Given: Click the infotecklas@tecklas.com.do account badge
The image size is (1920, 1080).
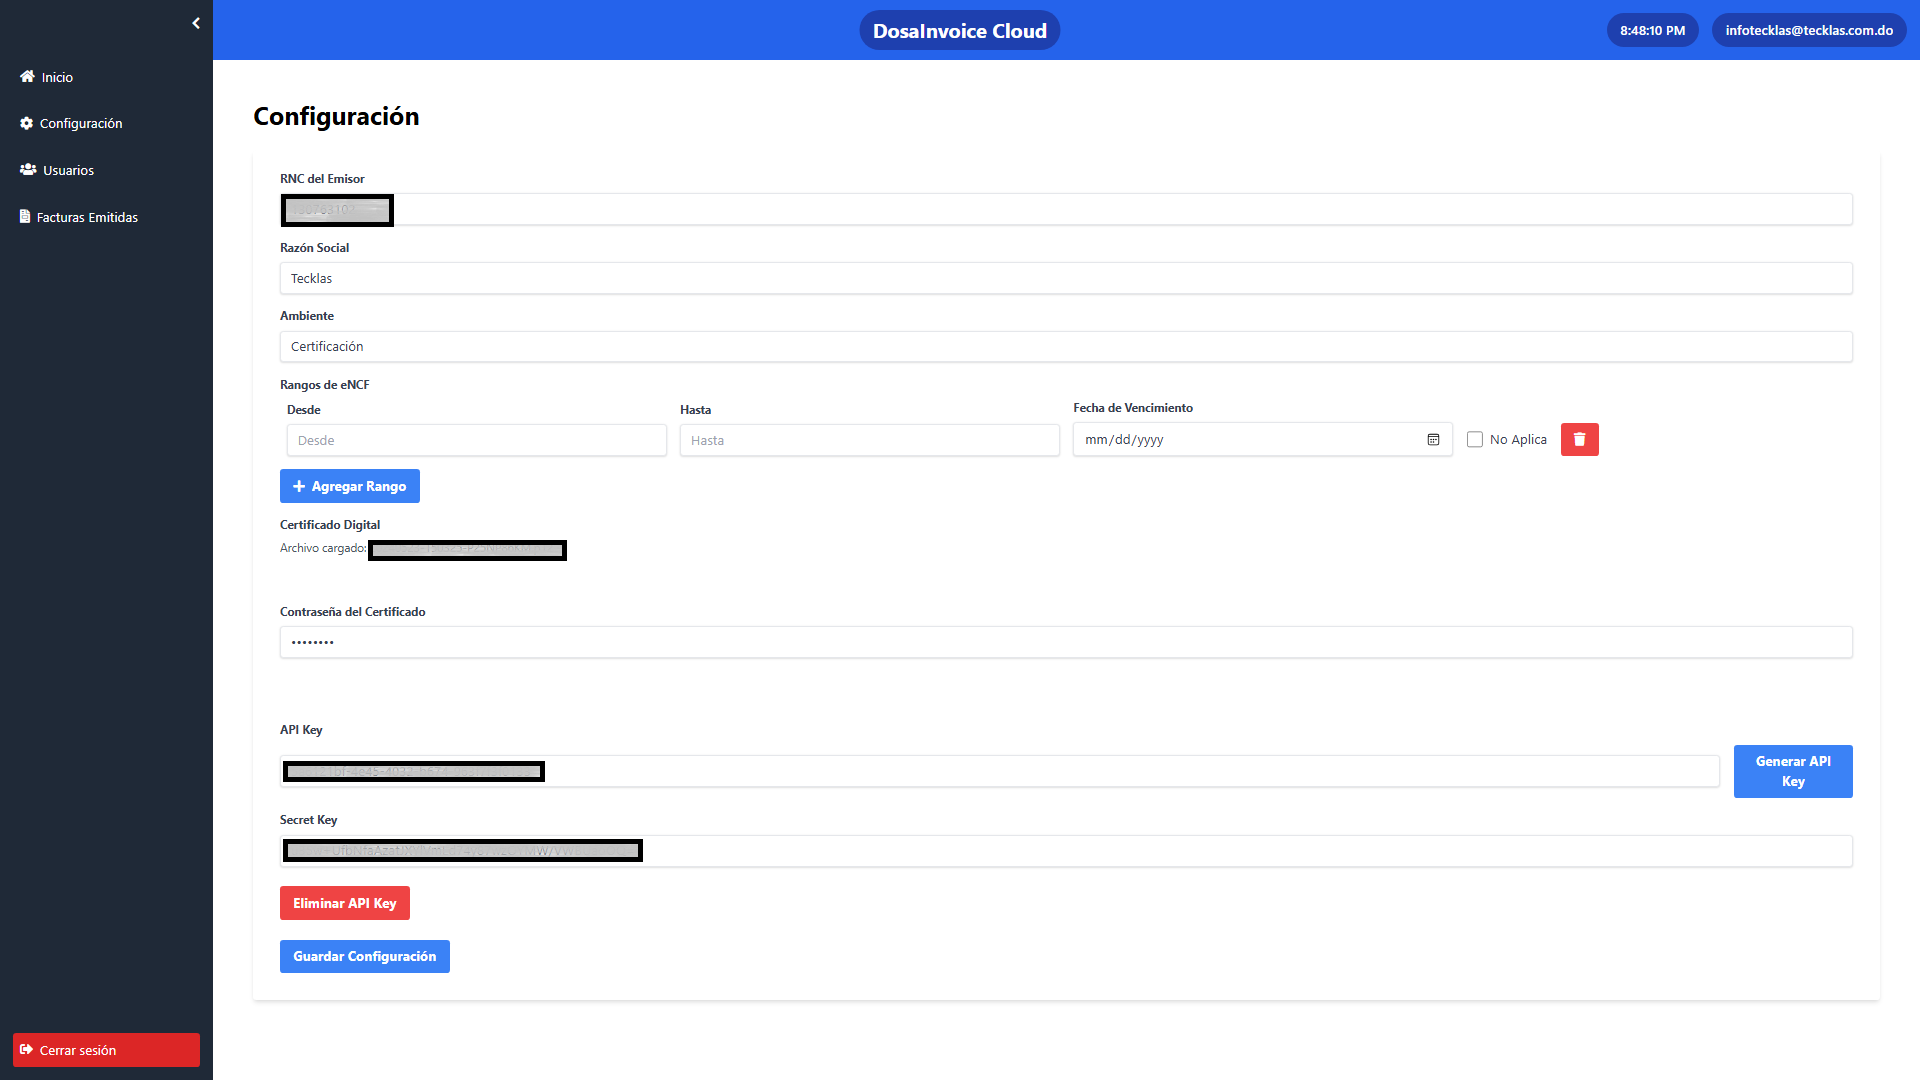Looking at the screenshot, I should [1808, 30].
